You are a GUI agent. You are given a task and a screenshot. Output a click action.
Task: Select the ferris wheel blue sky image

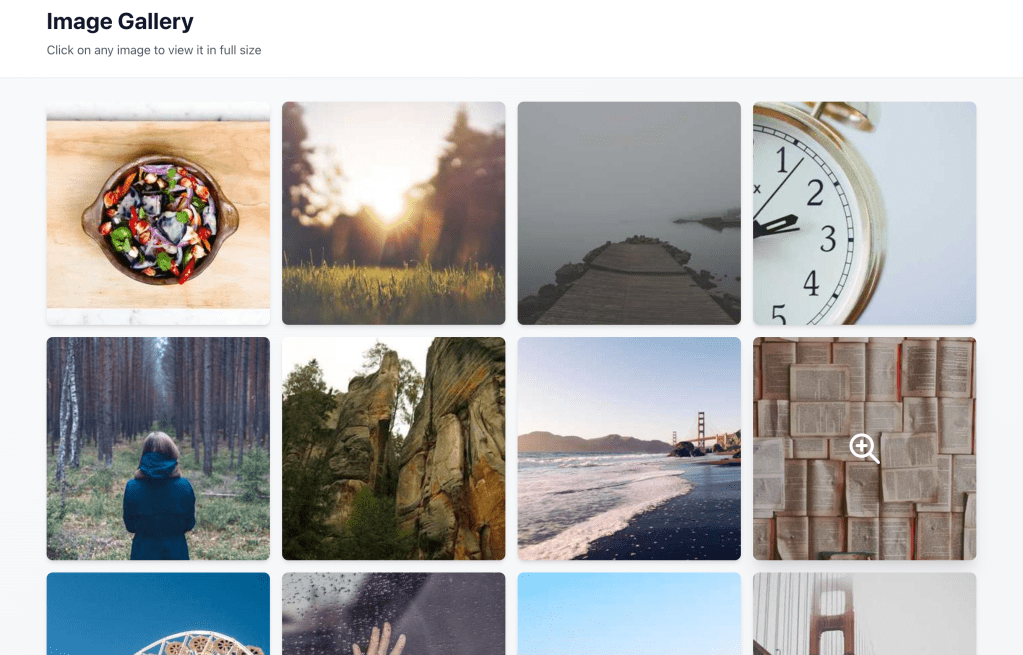pyautogui.click(x=158, y=614)
